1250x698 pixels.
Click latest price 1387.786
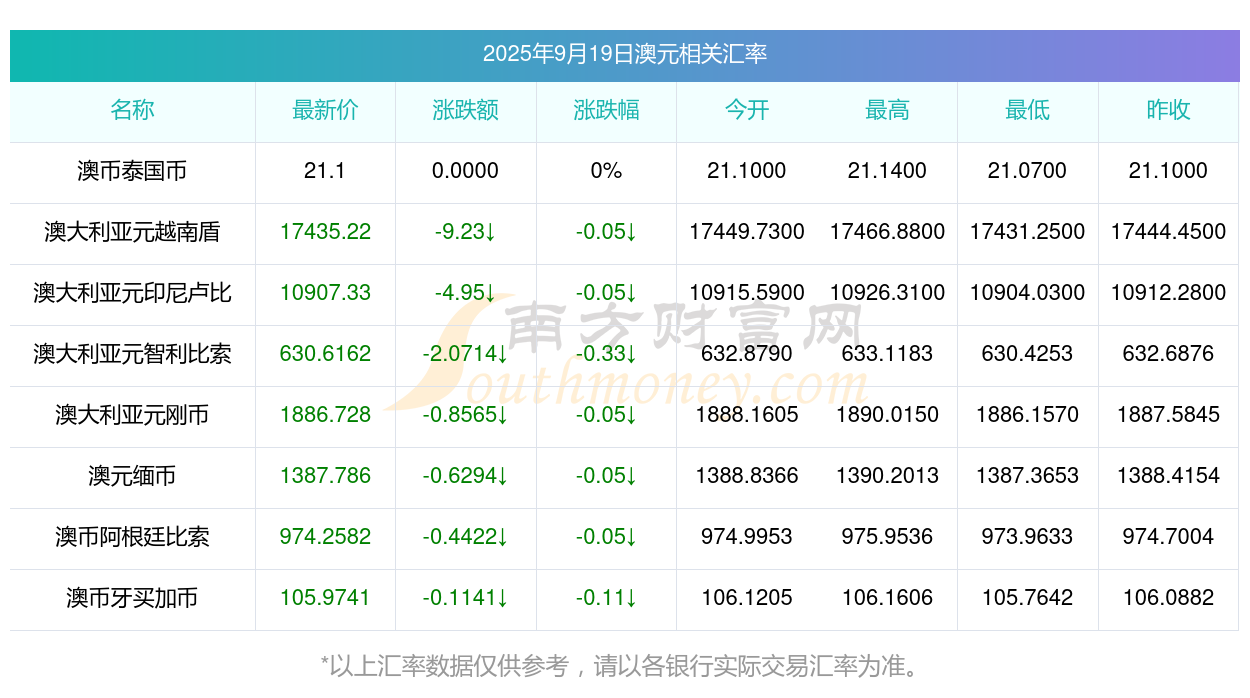click(x=325, y=476)
